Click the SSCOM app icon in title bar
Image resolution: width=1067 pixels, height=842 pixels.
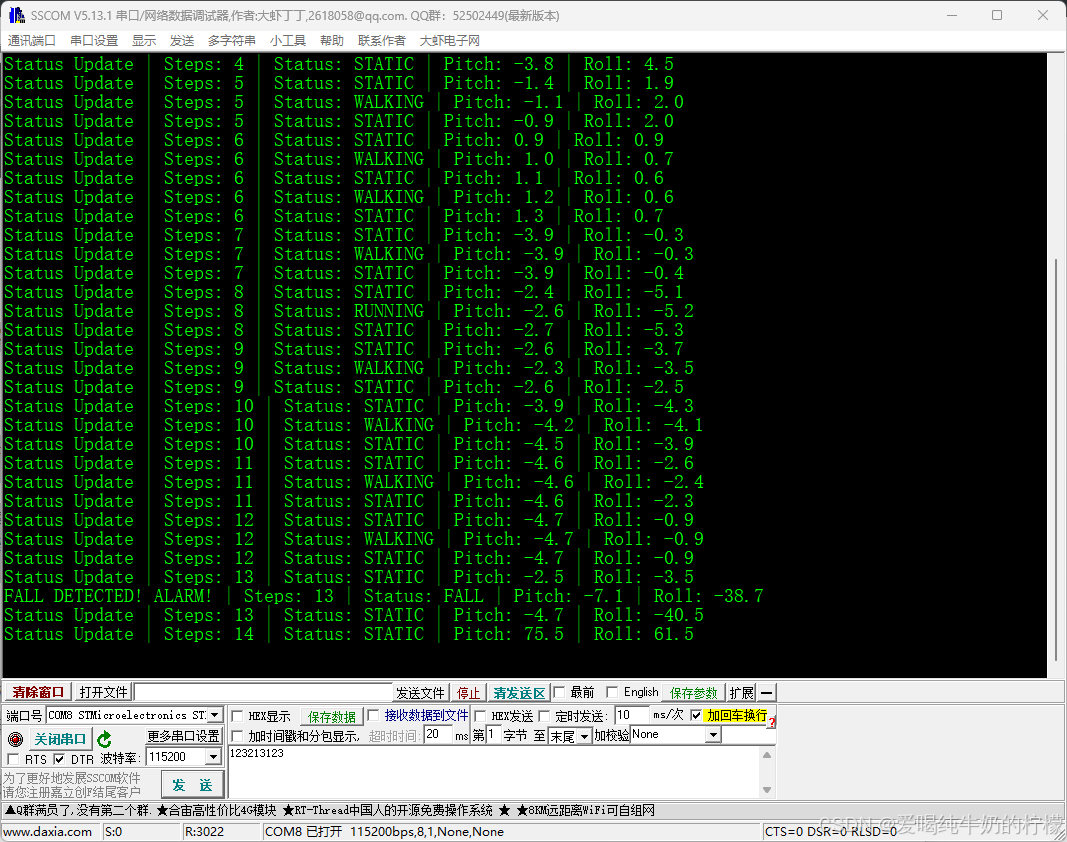tap(16, 15)
